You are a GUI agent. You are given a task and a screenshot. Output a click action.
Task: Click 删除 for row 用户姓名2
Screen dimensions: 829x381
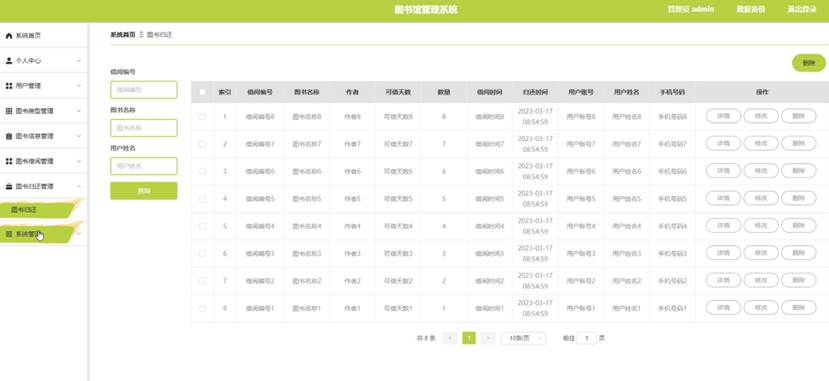click(798, 281)
